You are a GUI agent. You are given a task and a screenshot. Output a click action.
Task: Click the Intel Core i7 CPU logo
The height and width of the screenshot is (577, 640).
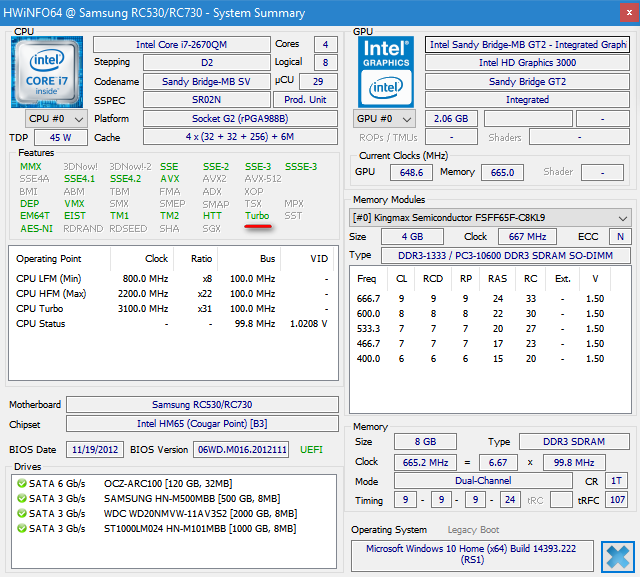pyautogui.click(x=47, y=72)
